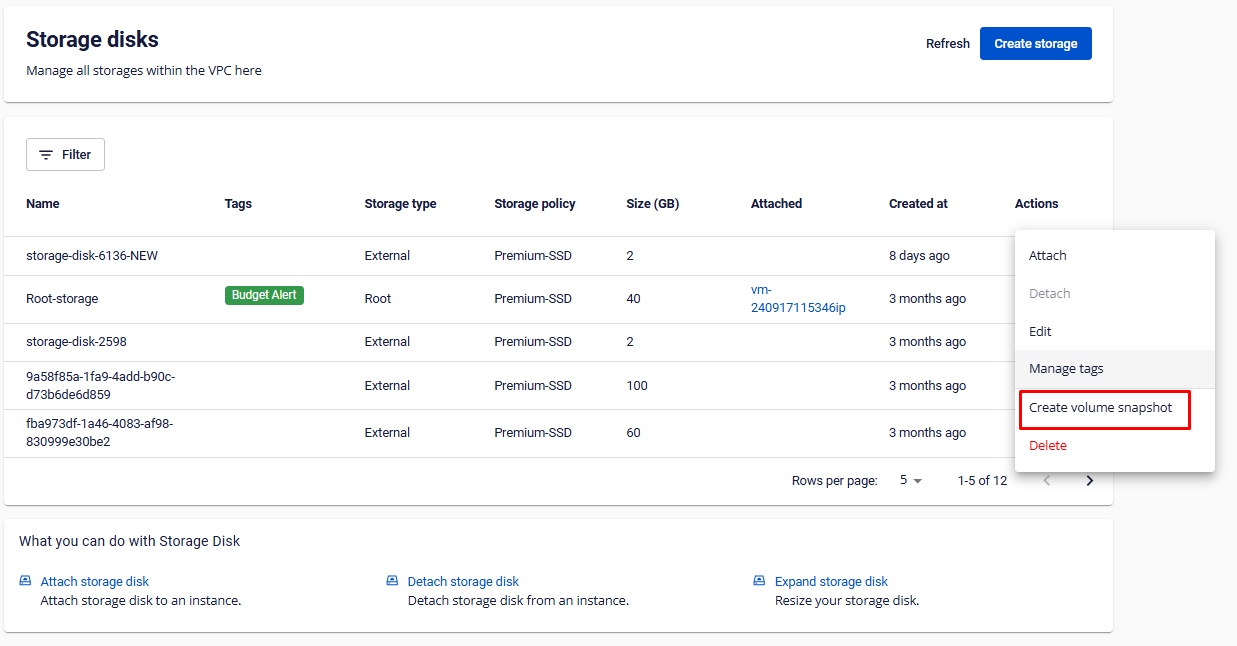Open the Detach storage disk link
The image size is (1237, 646).
pos(463,581)
